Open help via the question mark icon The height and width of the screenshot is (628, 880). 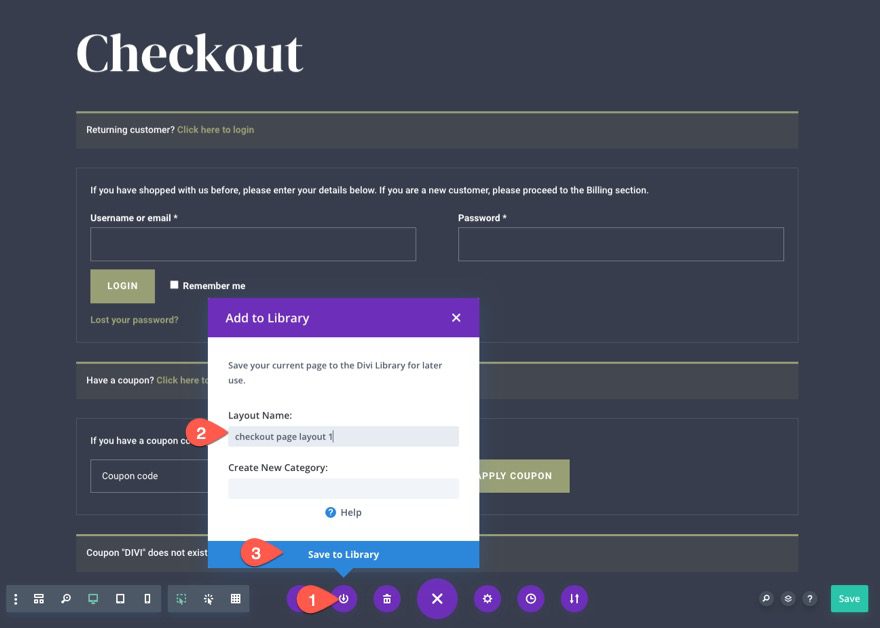click(x=810, y=598)
